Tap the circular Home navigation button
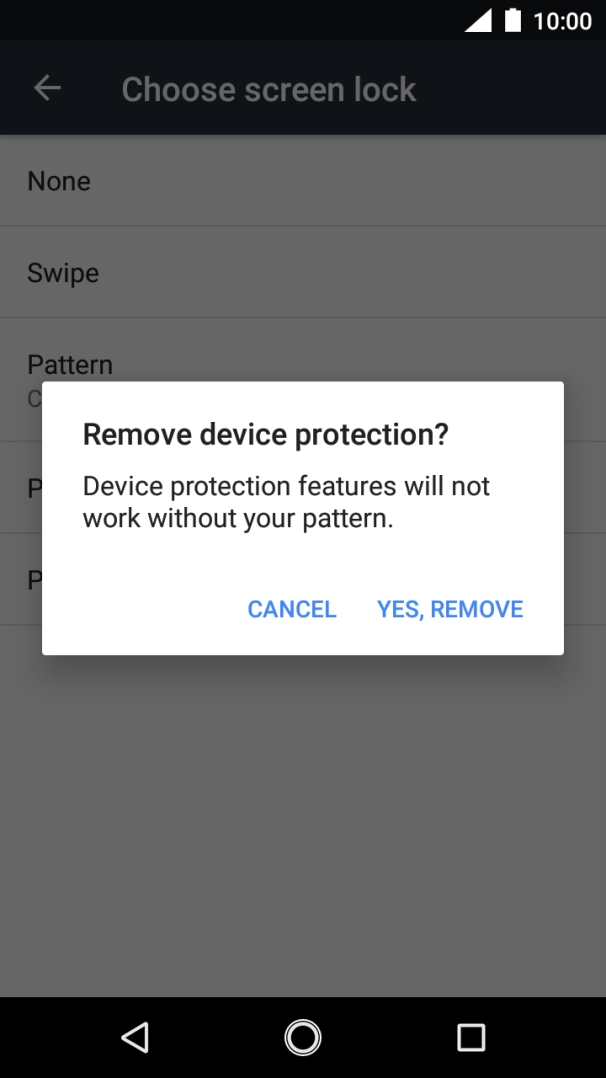Viewport: 606px width, 1078px height. 303,1037
